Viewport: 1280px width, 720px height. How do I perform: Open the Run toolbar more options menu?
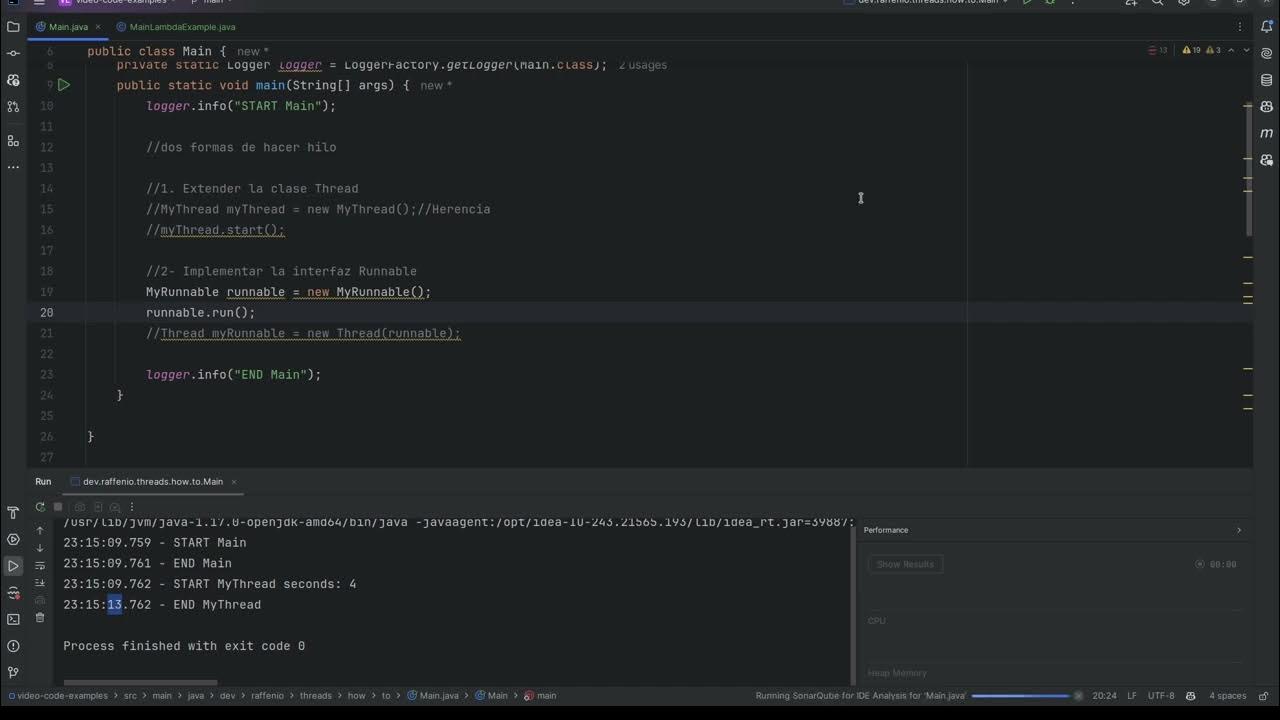[132, 507]
